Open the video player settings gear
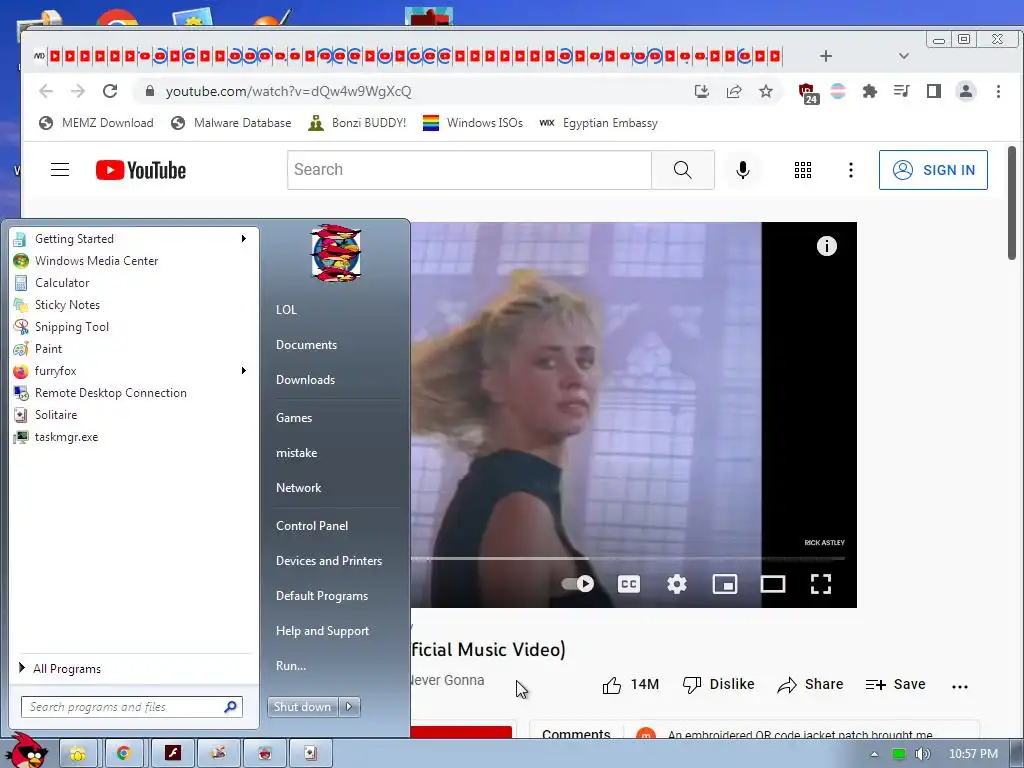1024x768 pixels. [x=677, y=584]
